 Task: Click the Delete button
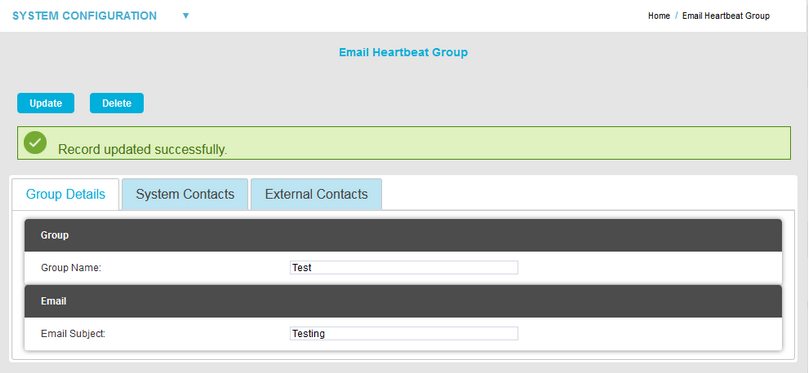tap(117, 103)
